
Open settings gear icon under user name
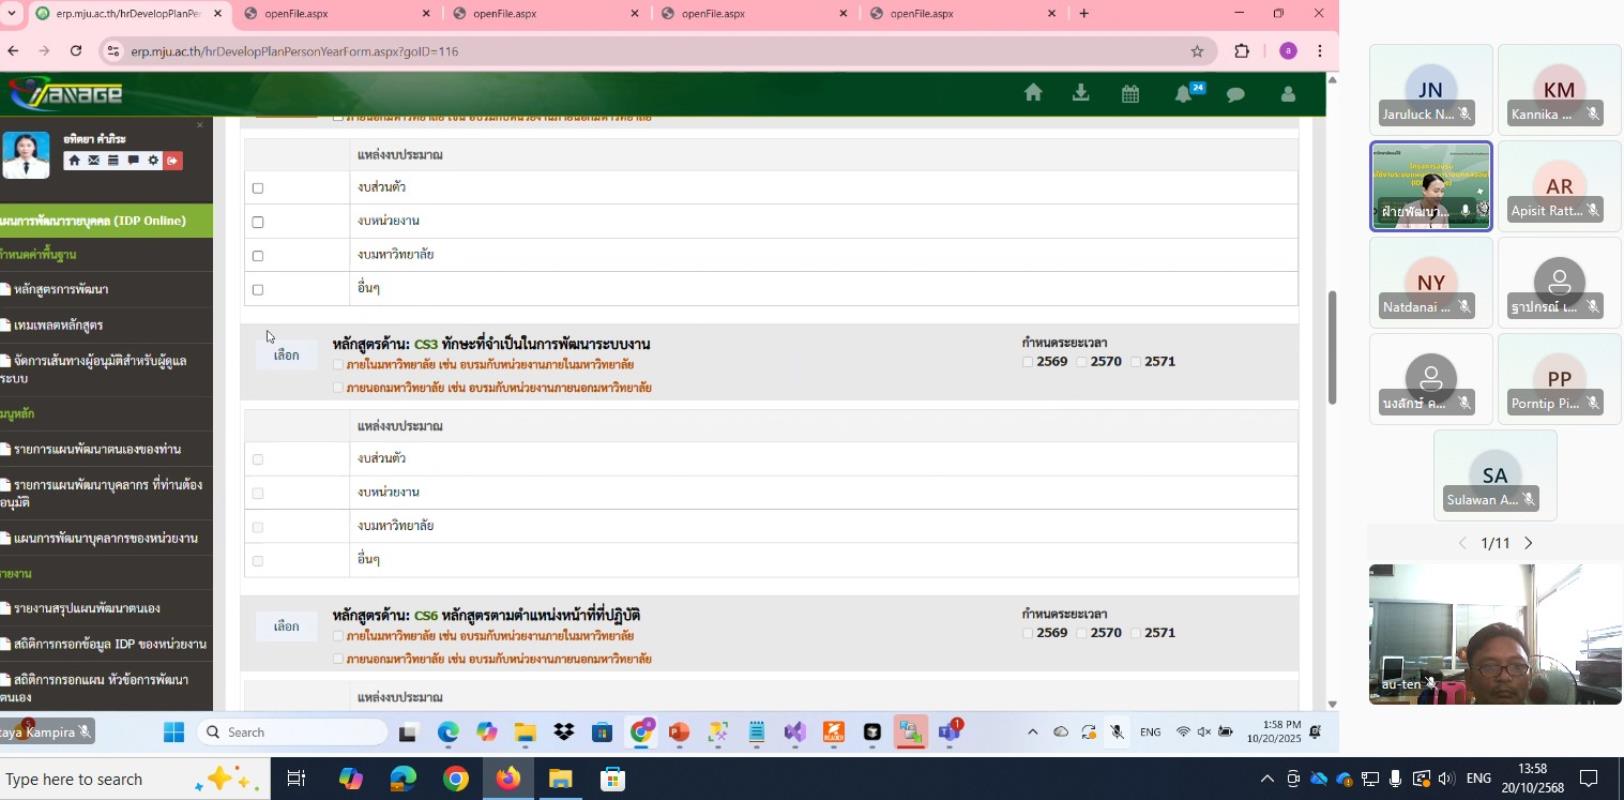[x=153, y=160]
